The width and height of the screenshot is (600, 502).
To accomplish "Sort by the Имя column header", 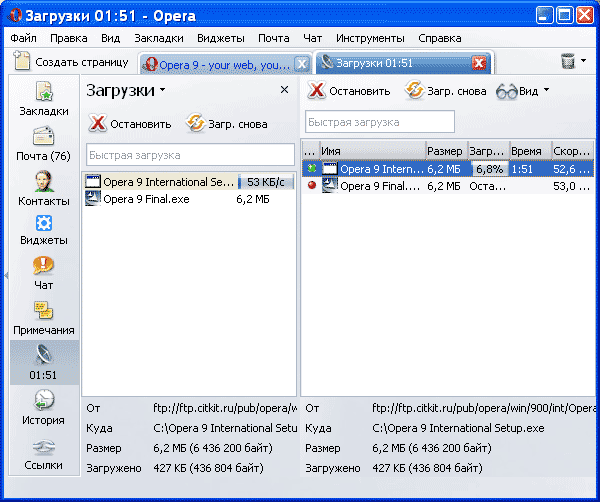I will [x=373, y=151].
